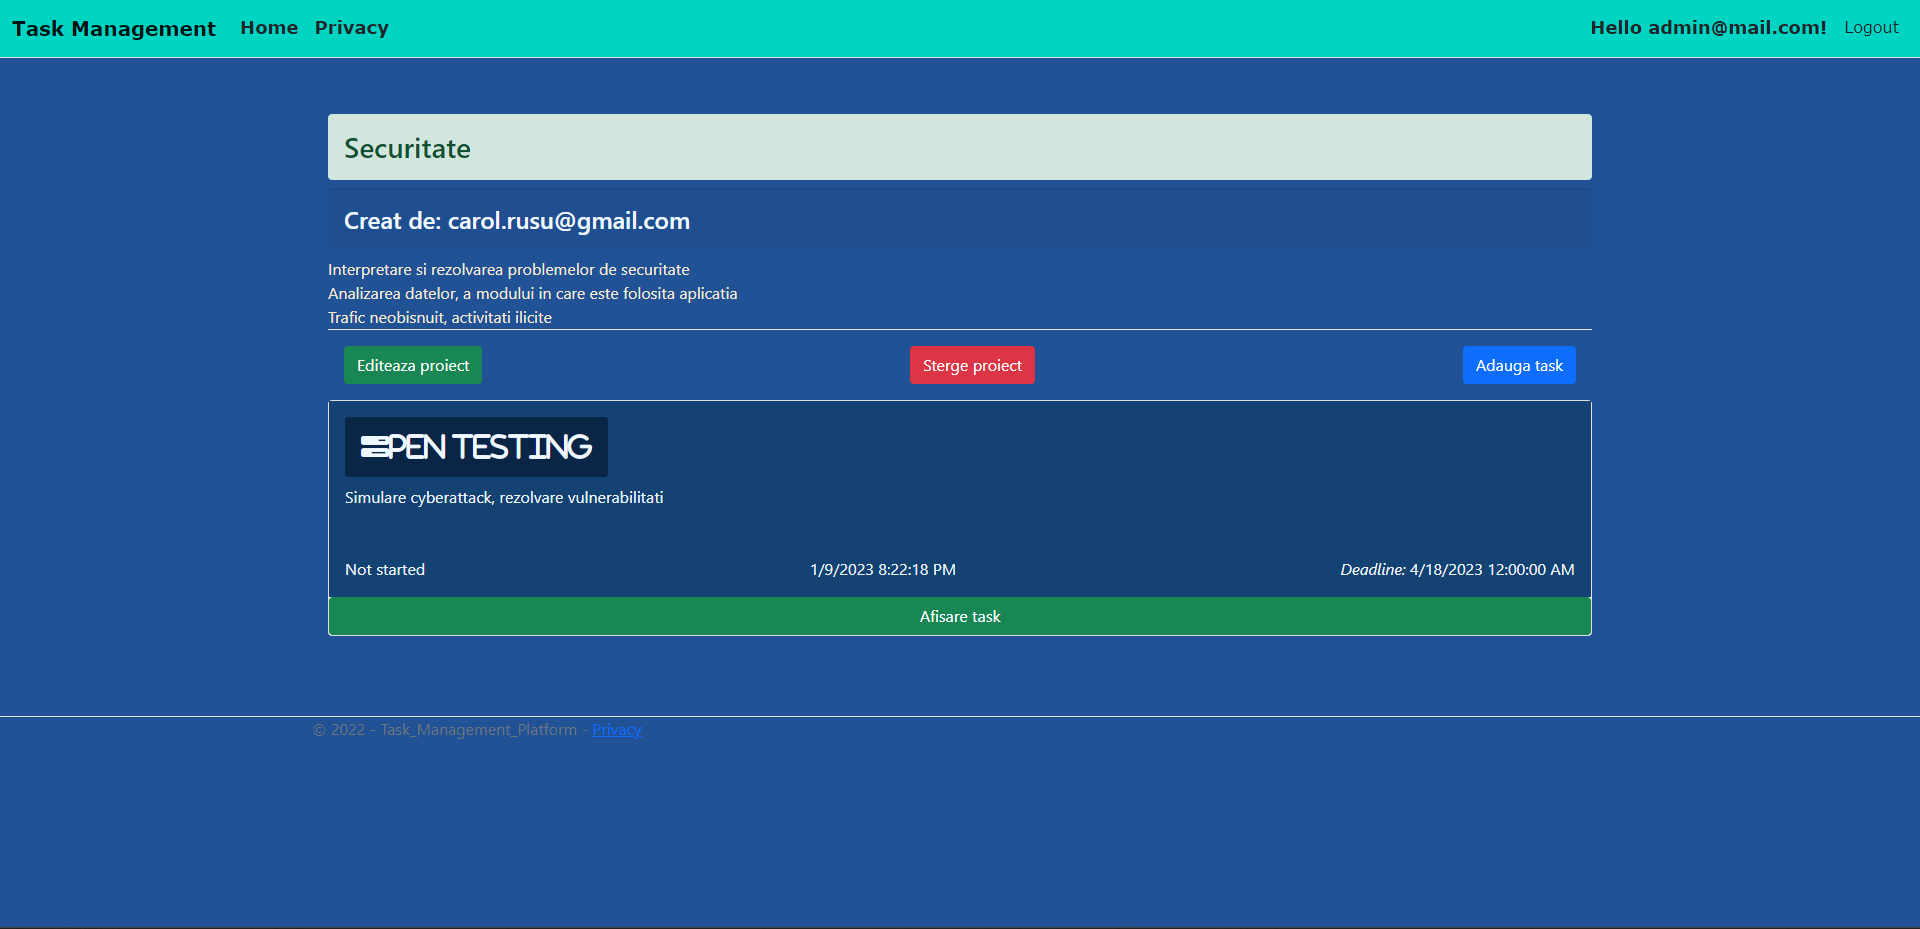Click the Simulare cyberattack task description

point(503,497)
